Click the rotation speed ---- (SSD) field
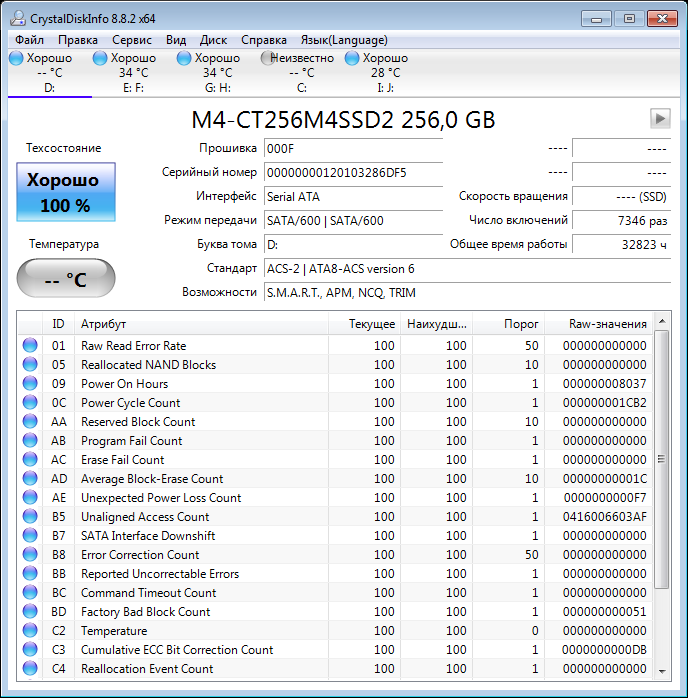This screenshot has height=698, width=688. [621, 196]
